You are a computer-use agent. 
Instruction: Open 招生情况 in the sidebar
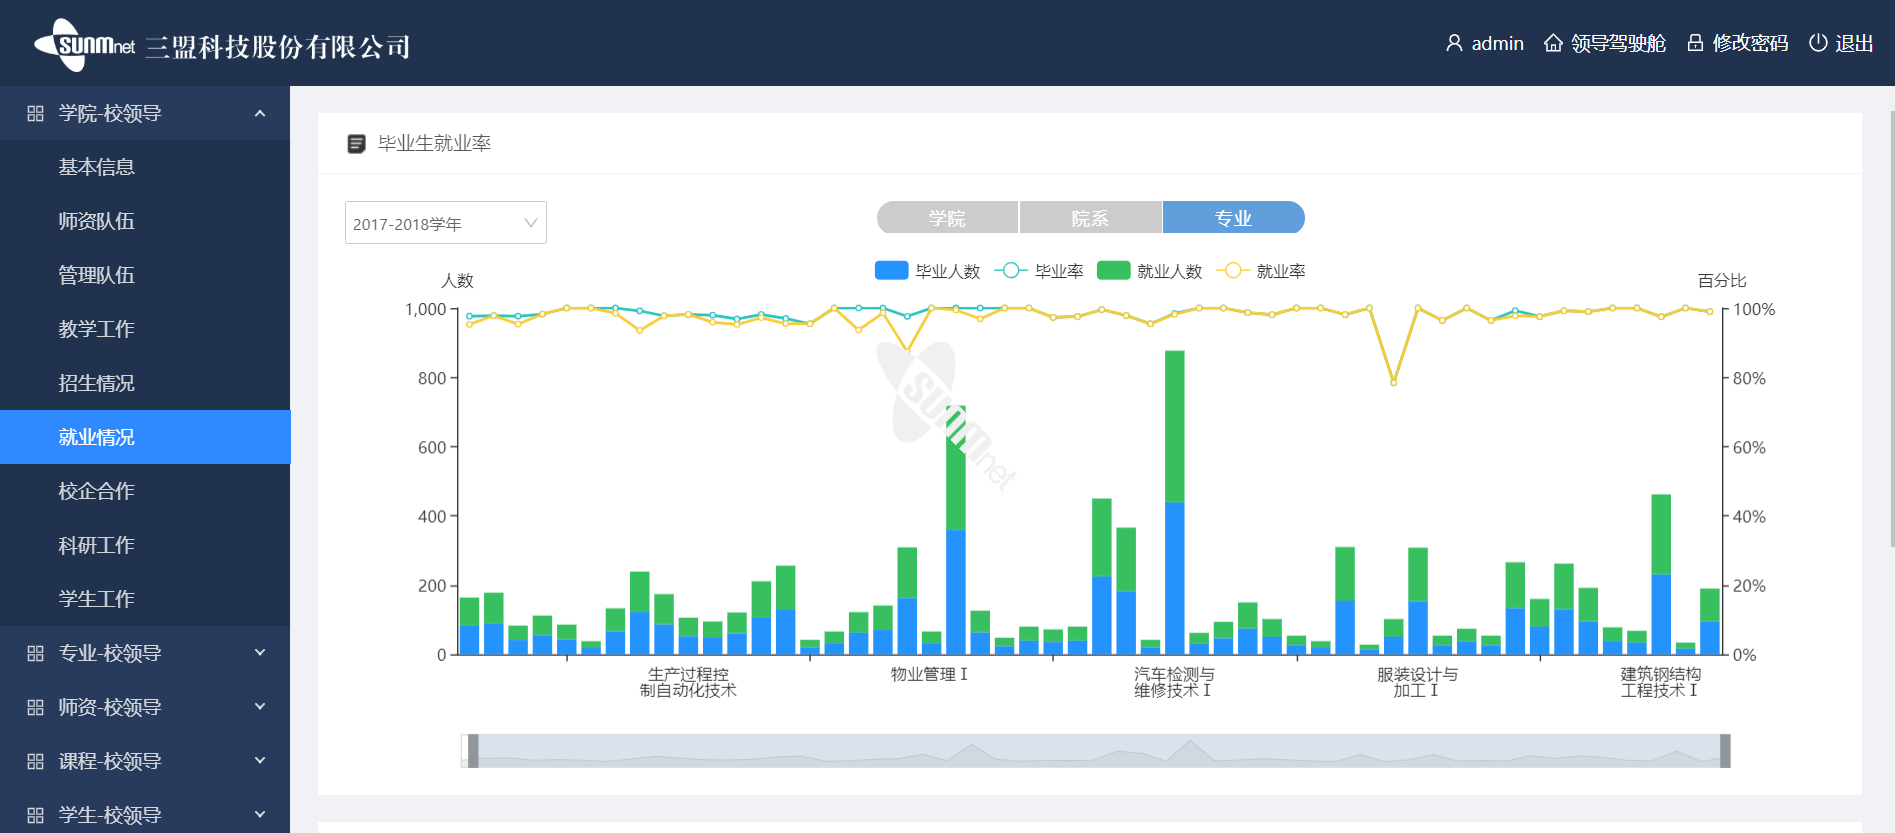(96, 383)
